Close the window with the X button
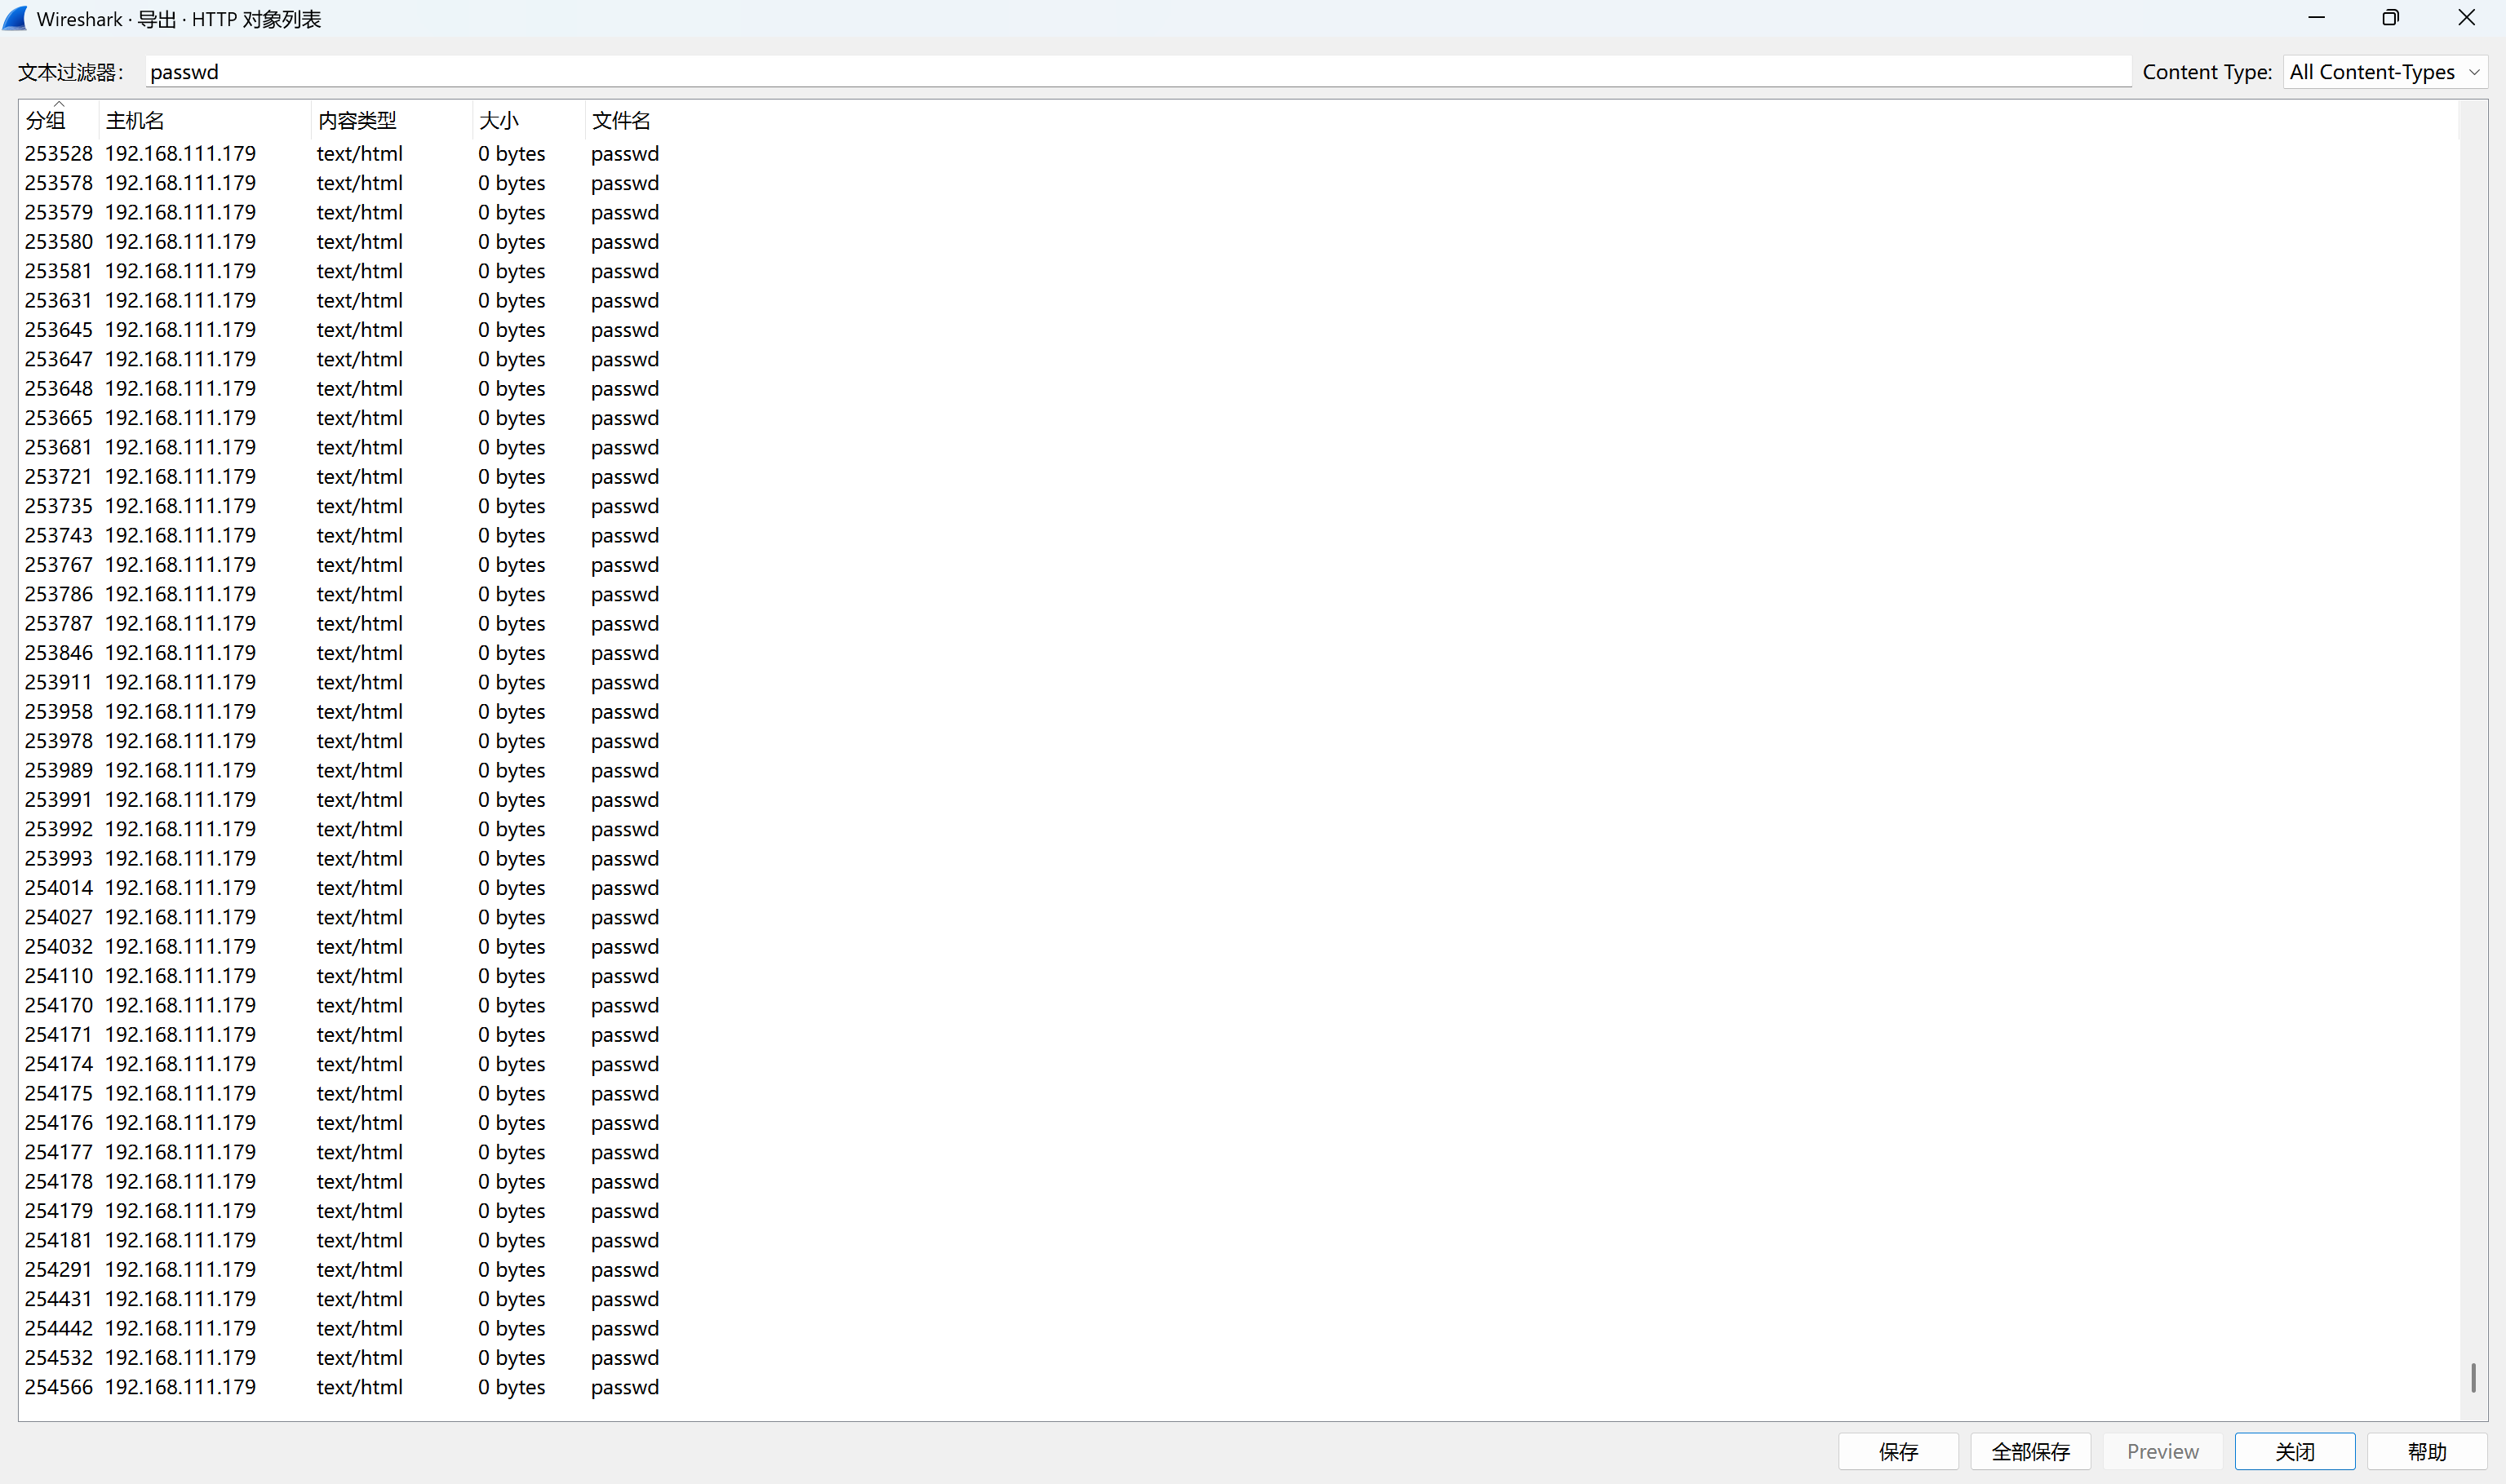 (x=2466, y=18)
